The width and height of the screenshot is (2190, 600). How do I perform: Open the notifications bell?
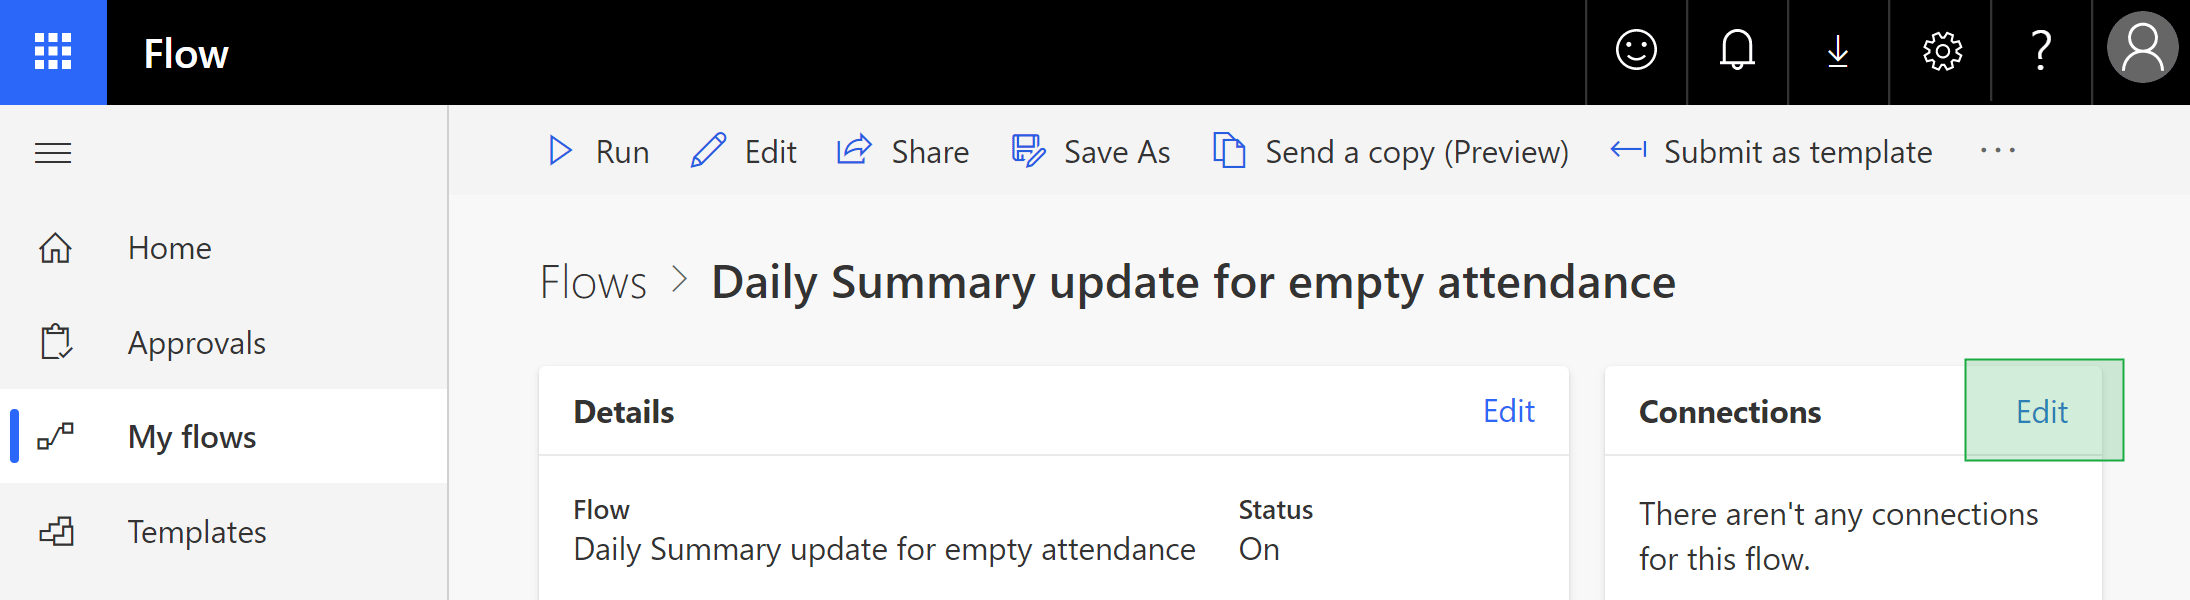[x=1737, y=51]
